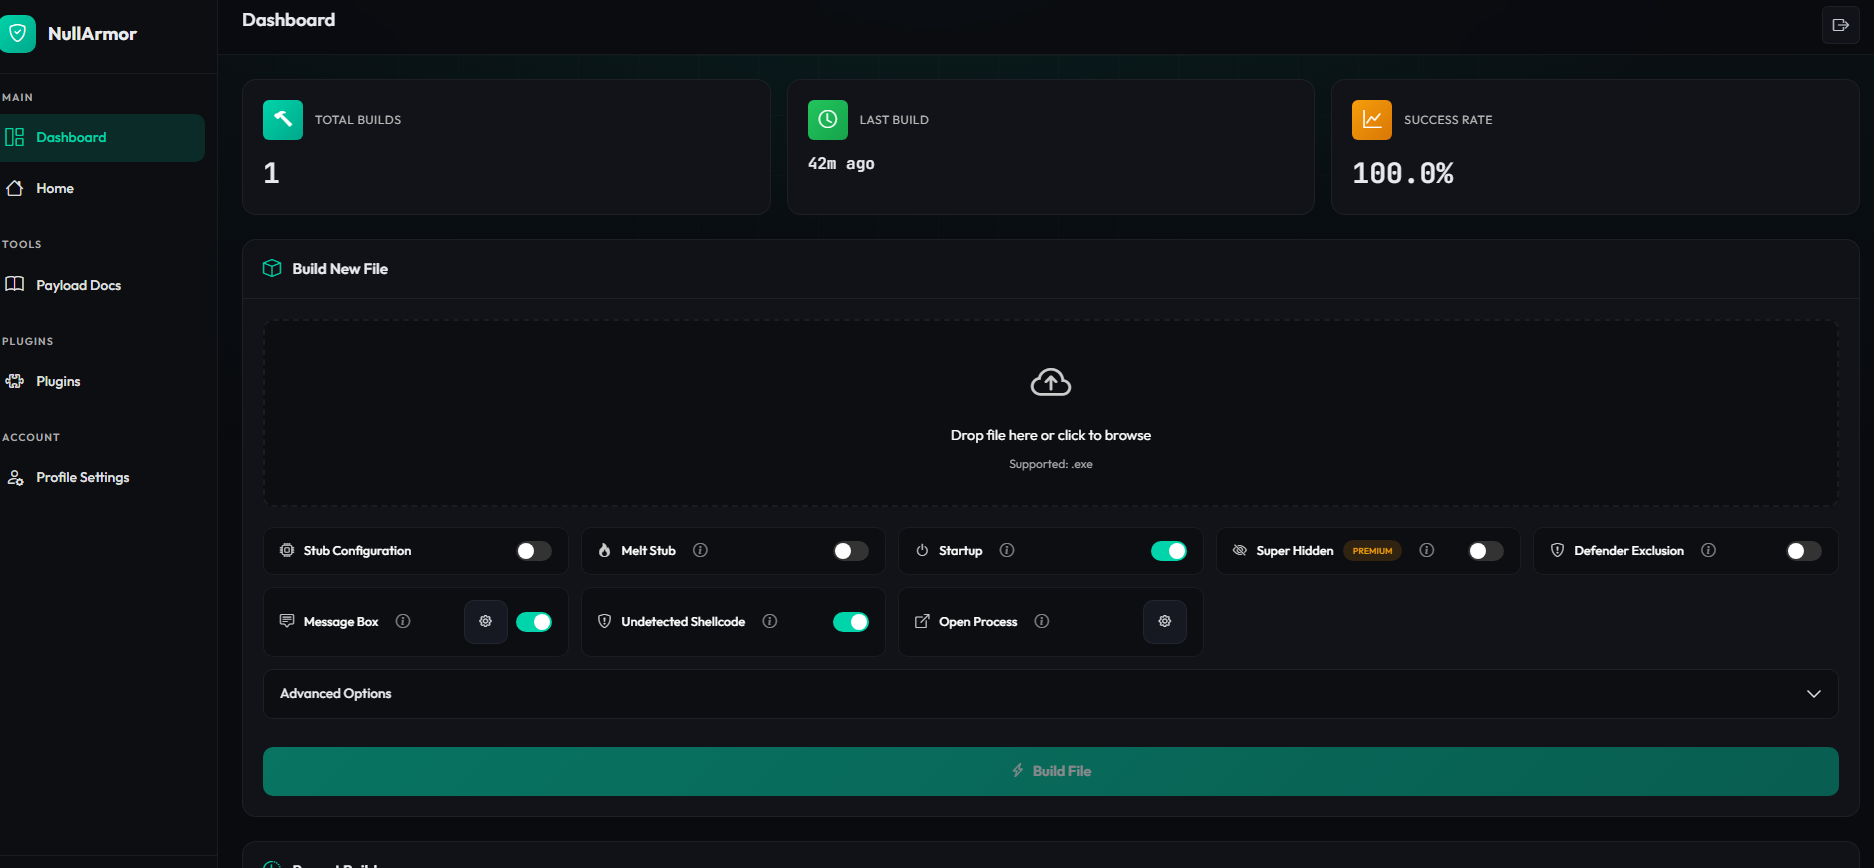The width and height of the screenshot is (1874, 868).
Task: Show info tooltip for Super Hidden
Action: (1427, 550)
